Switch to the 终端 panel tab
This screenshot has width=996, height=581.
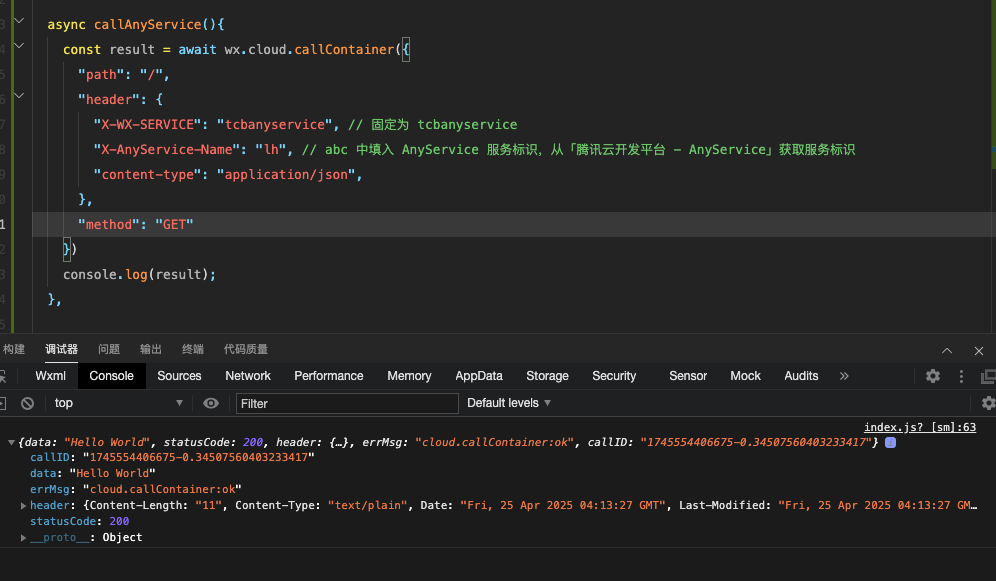click(x=192, y=349)
